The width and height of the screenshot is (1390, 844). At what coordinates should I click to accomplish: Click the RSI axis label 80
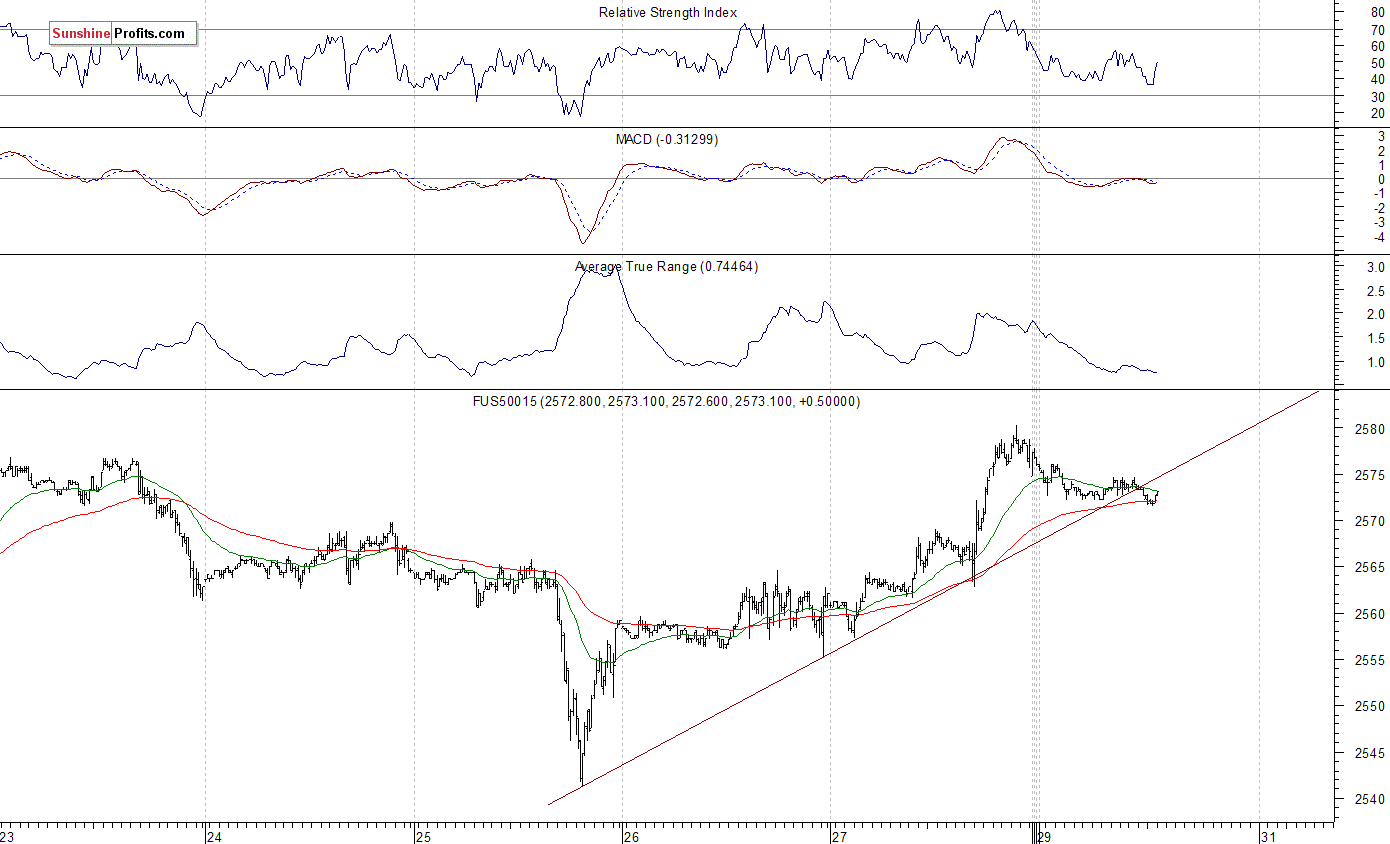point(1378,12)
